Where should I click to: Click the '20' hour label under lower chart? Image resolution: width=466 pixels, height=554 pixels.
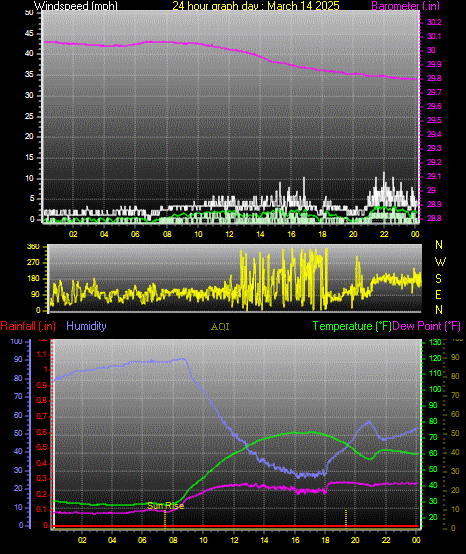[355, 540]
